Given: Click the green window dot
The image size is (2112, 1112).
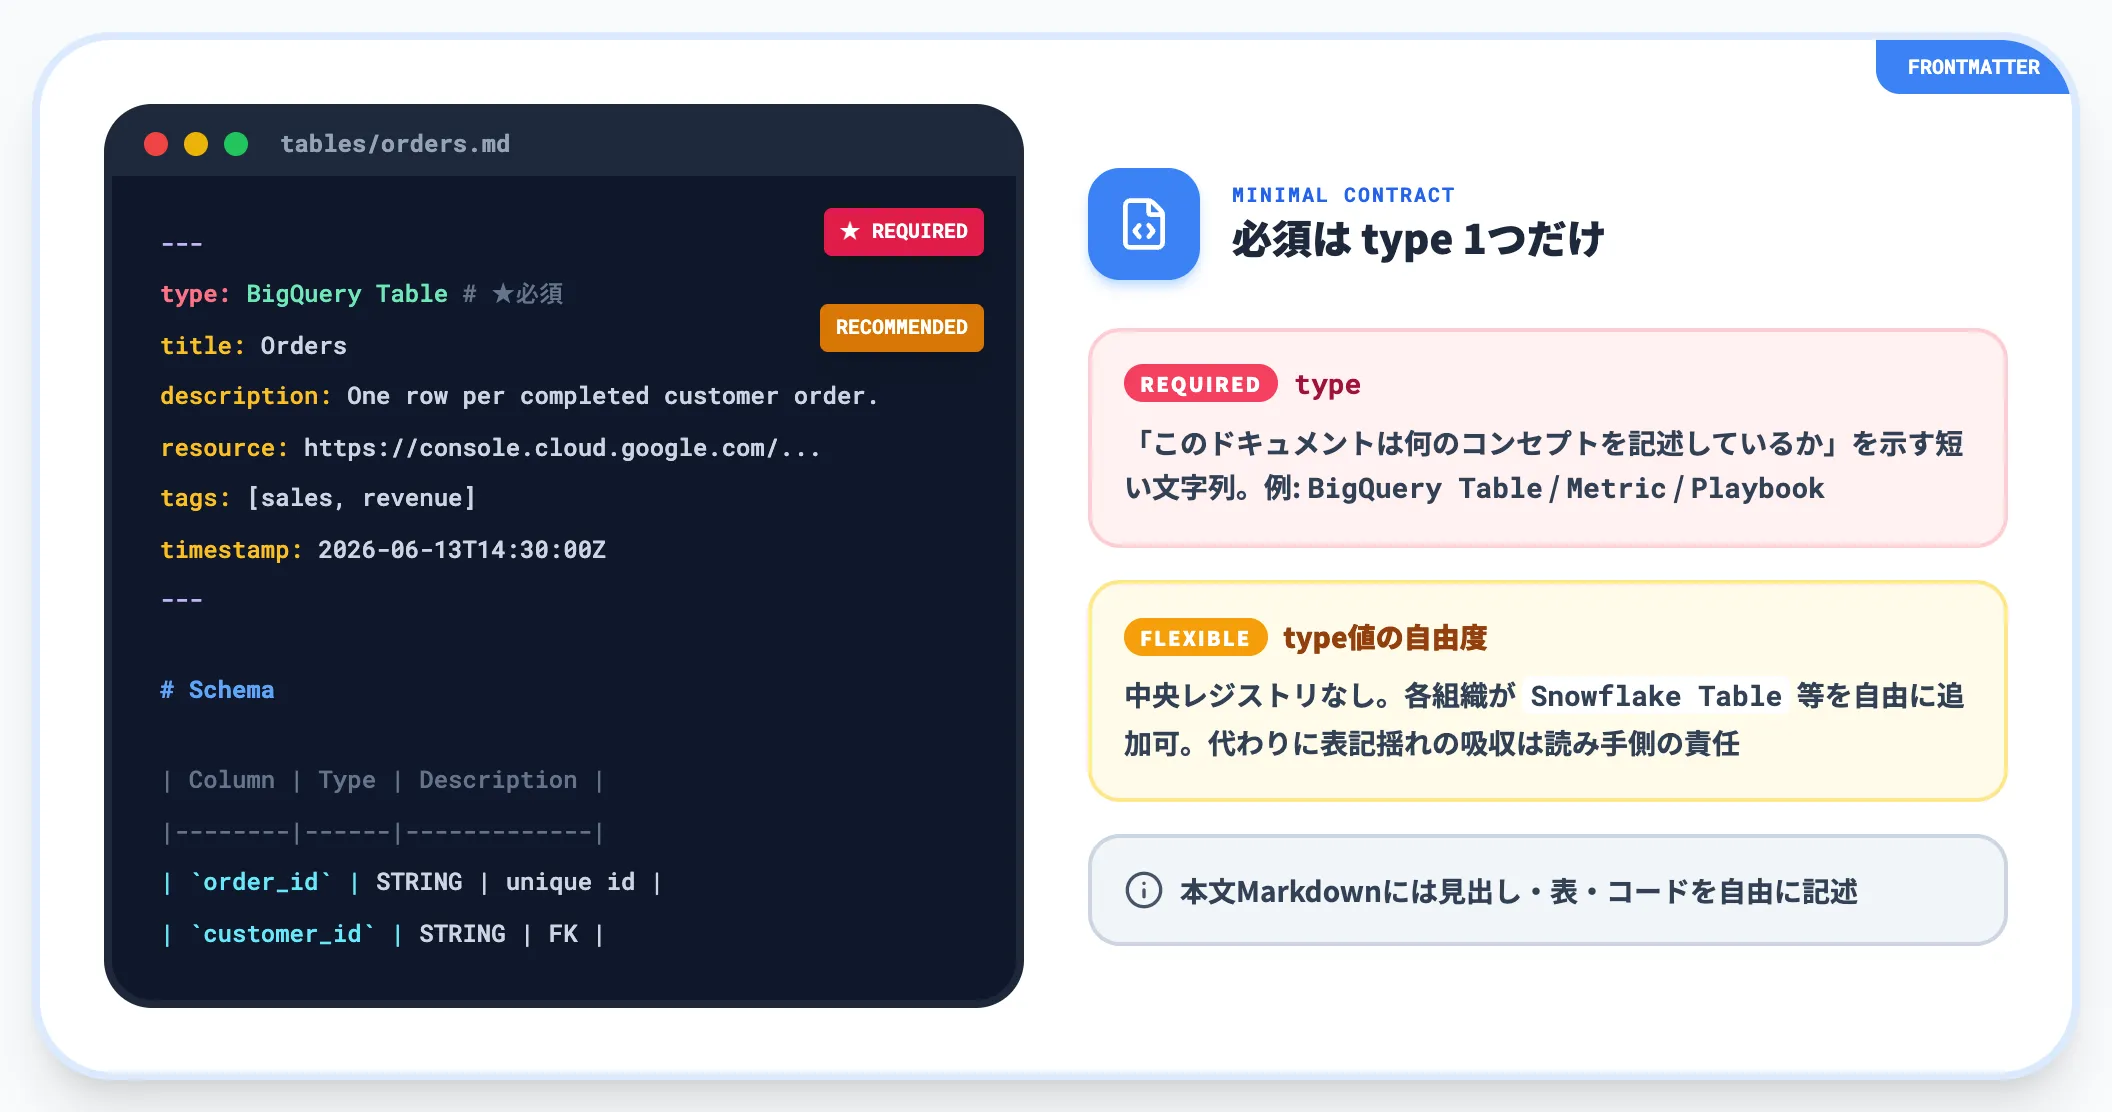Looking at the screenshot, I should tap(236, 144).
